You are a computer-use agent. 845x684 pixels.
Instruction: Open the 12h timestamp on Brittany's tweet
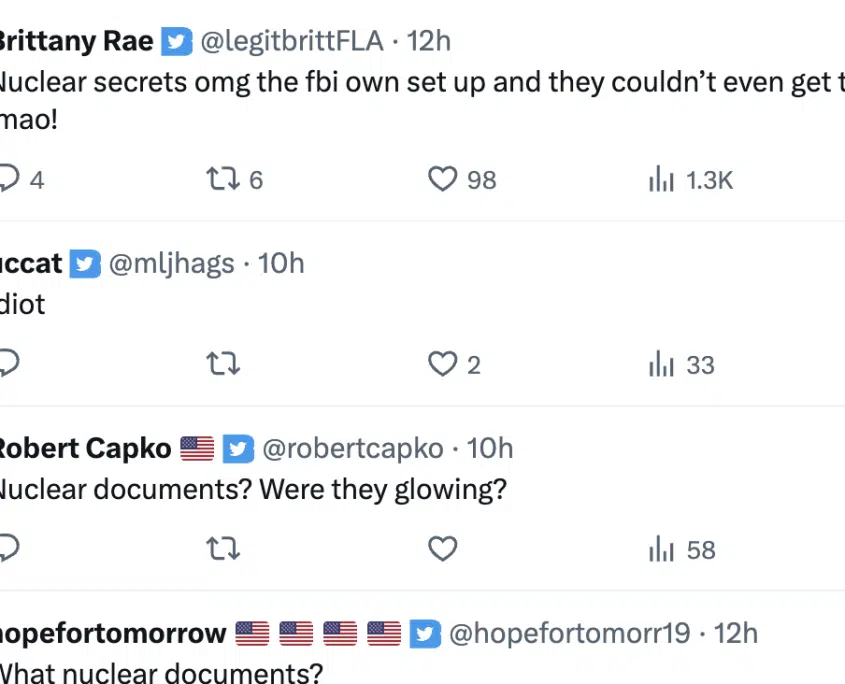point(428,41)
